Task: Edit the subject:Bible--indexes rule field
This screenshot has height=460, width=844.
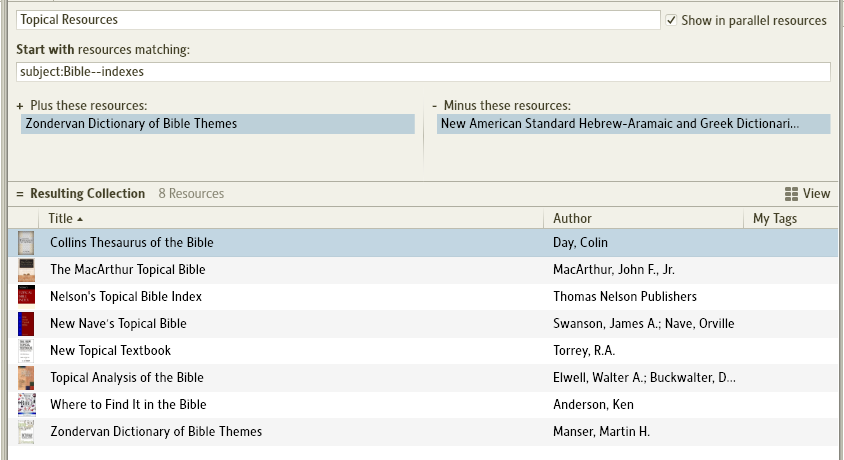Action: [423, 72]
